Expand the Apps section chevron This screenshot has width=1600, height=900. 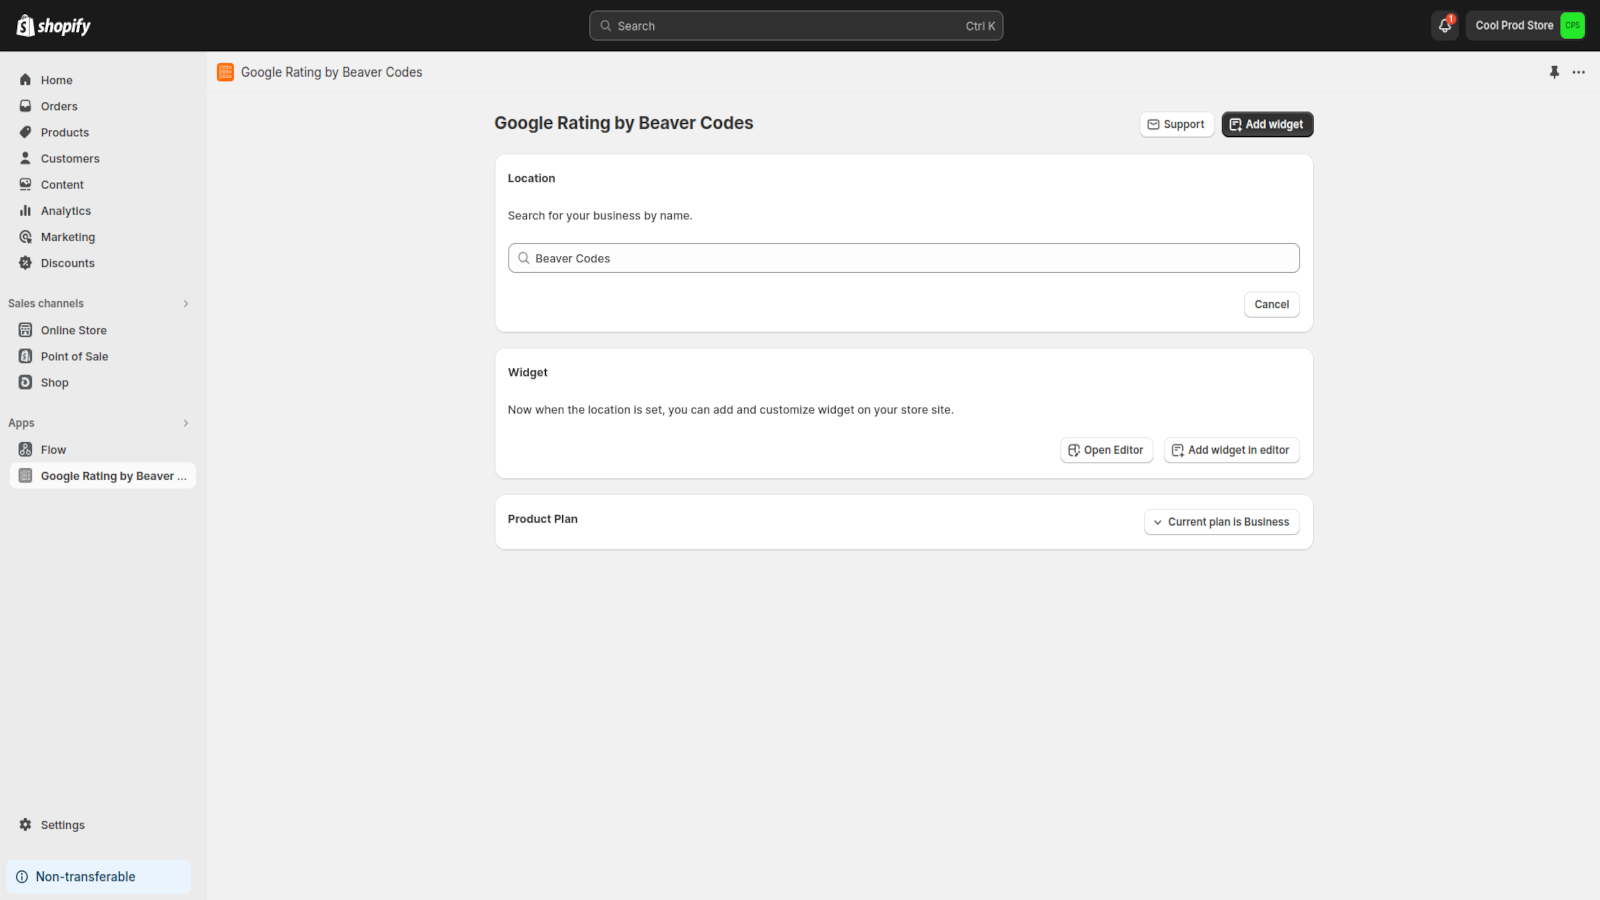186,423
